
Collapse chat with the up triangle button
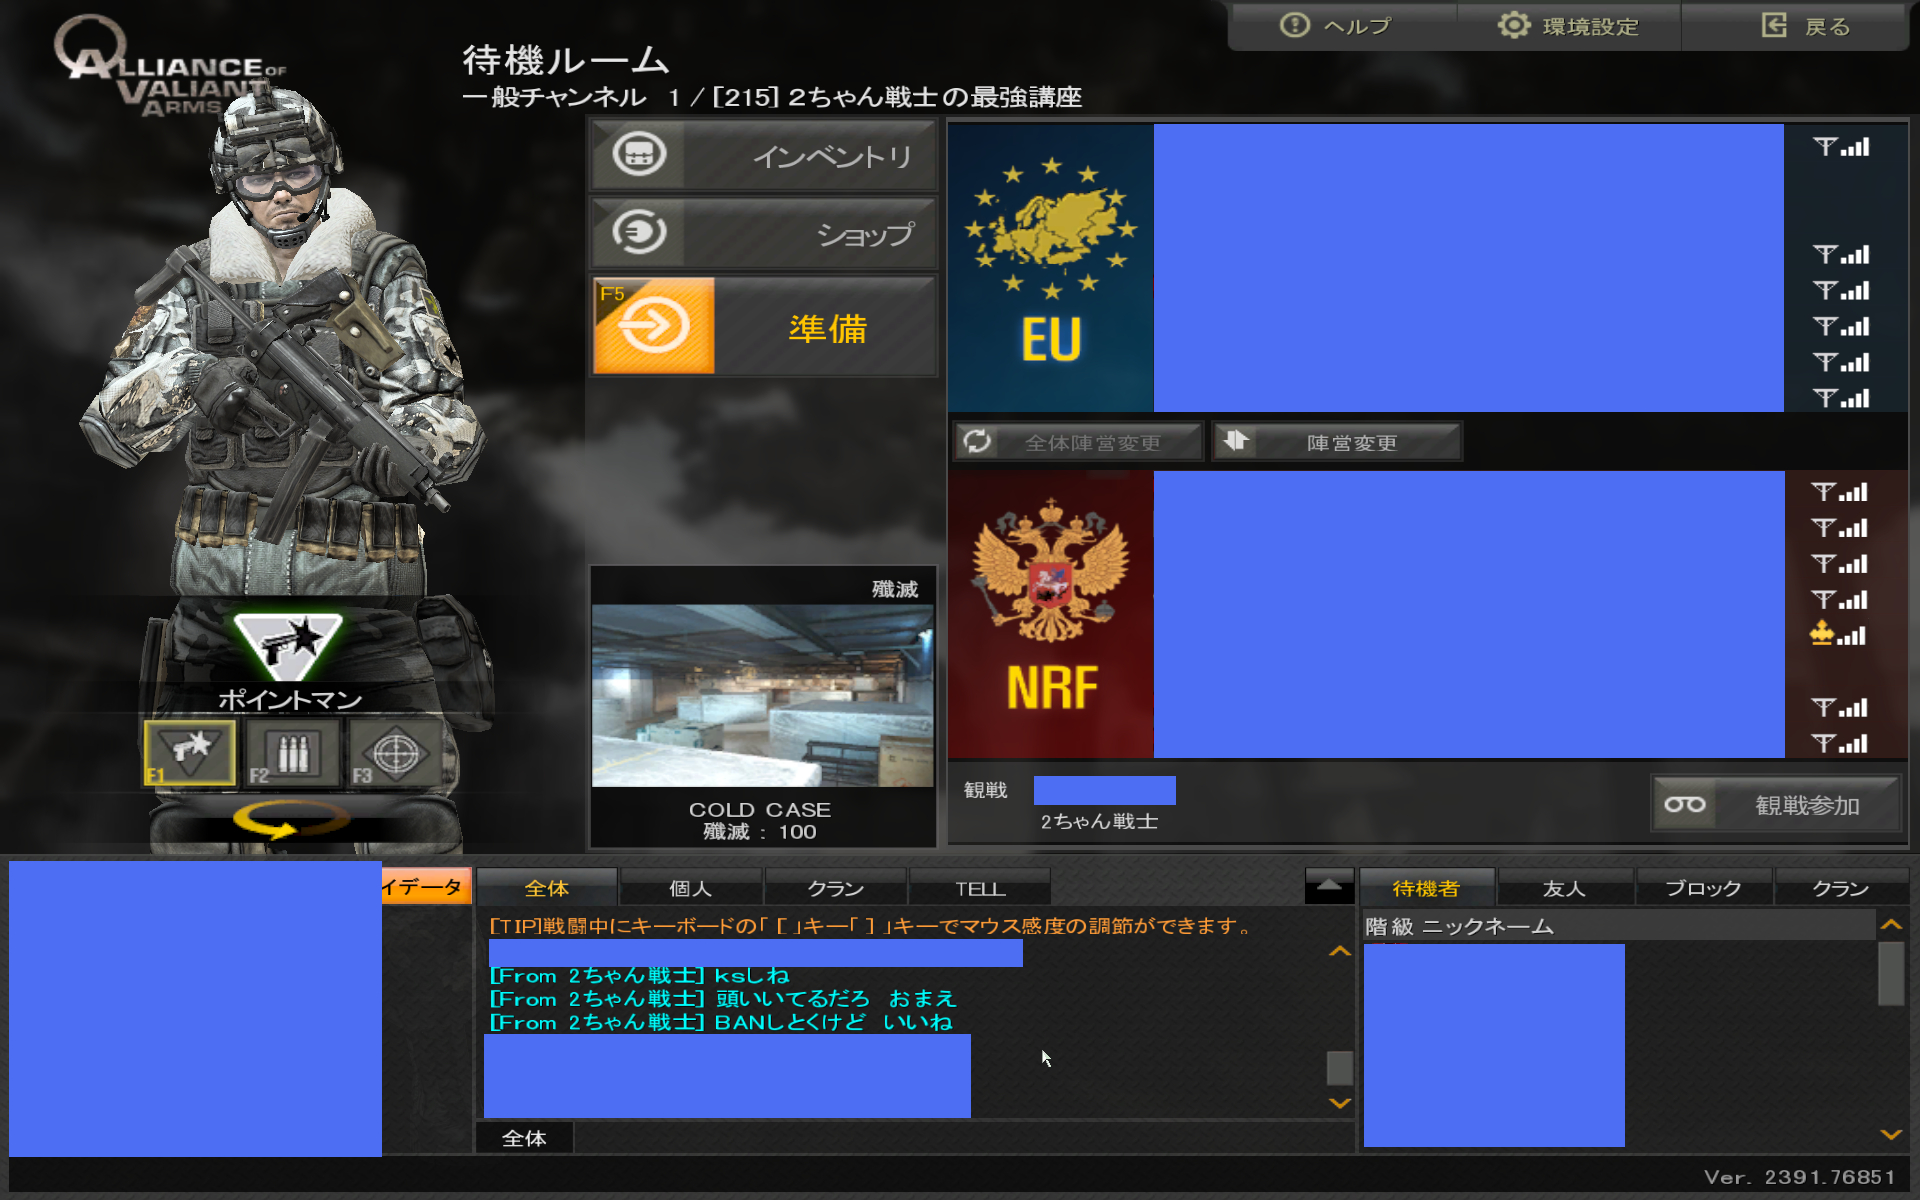[1329, 886]
